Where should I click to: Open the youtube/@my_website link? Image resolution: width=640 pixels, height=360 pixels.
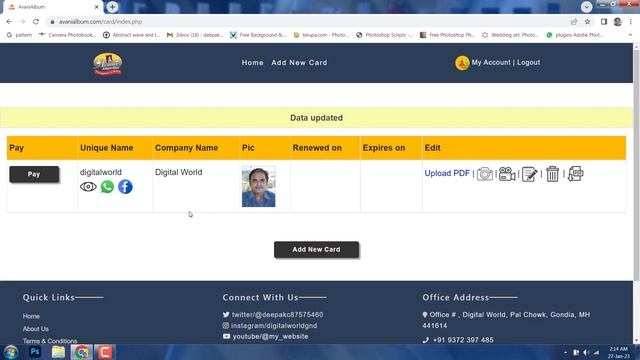point(270,337)
